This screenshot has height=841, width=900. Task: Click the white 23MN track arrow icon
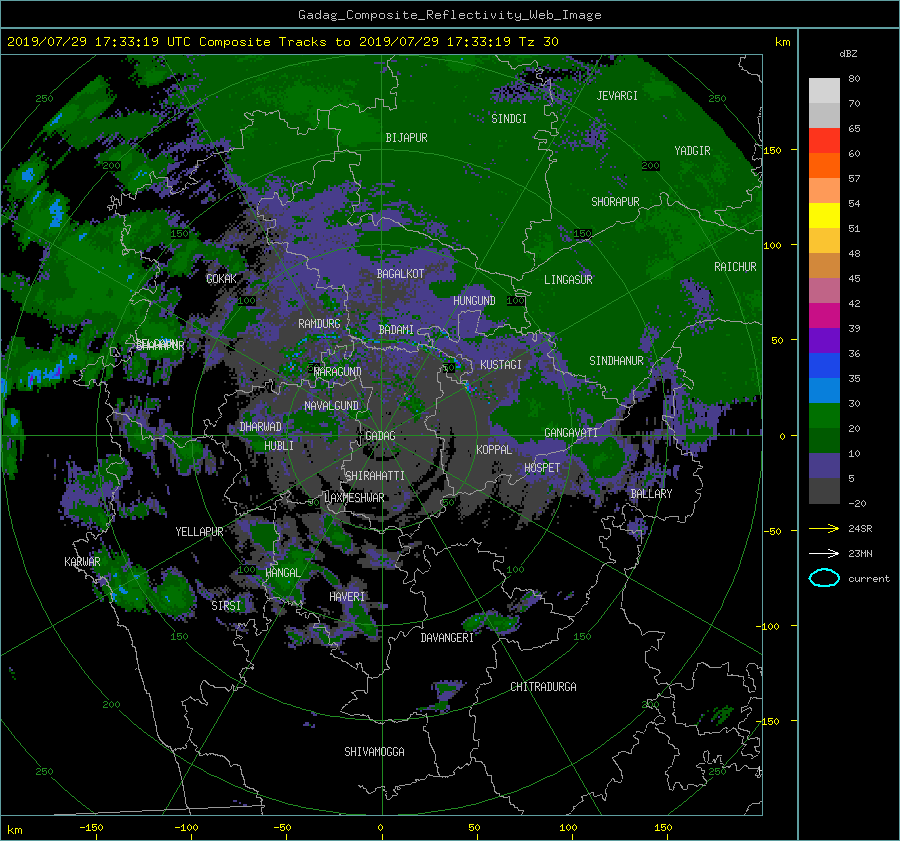[x=824, y=553]
